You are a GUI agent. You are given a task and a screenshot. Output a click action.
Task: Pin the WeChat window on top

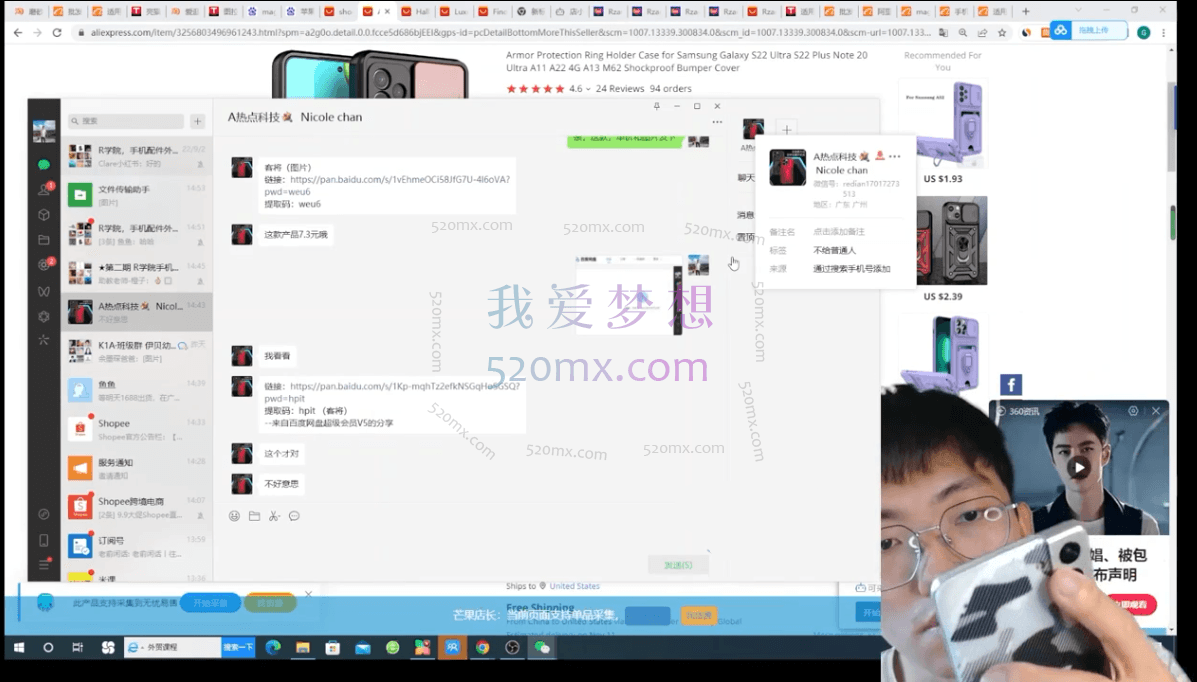[657, 106]
